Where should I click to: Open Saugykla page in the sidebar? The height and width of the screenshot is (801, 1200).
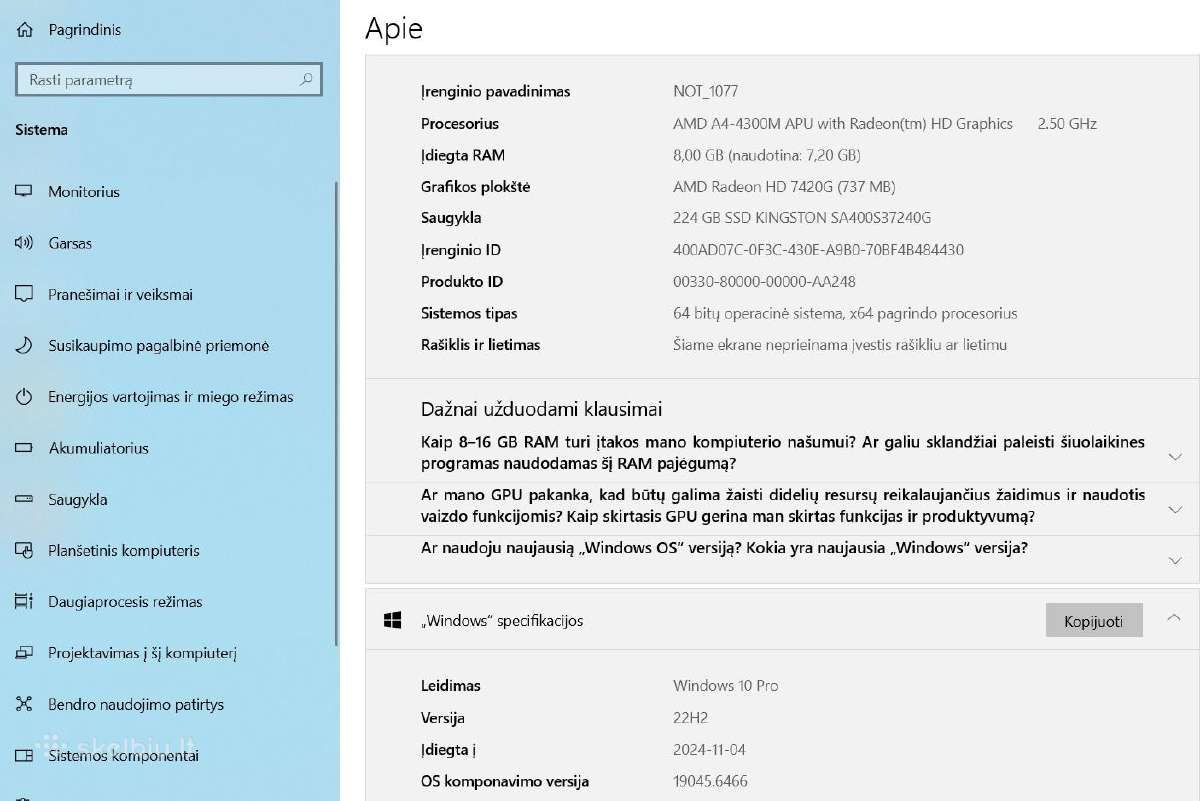[x=78, y=500]
